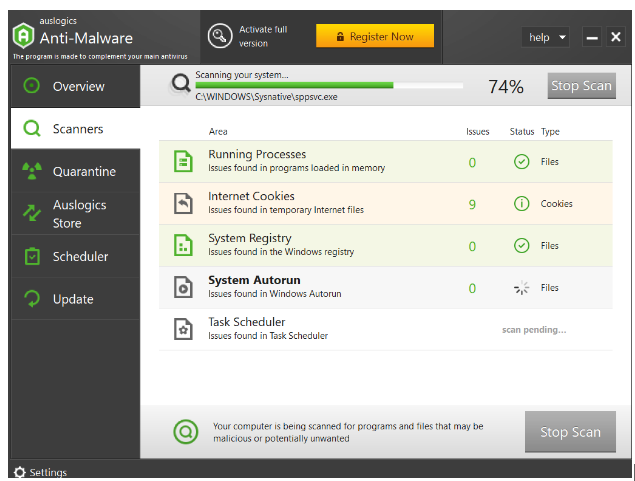The width and height of the screenshot is (635, 481).
Task: Click the bottom Stop Scan button
Action: 570,432
